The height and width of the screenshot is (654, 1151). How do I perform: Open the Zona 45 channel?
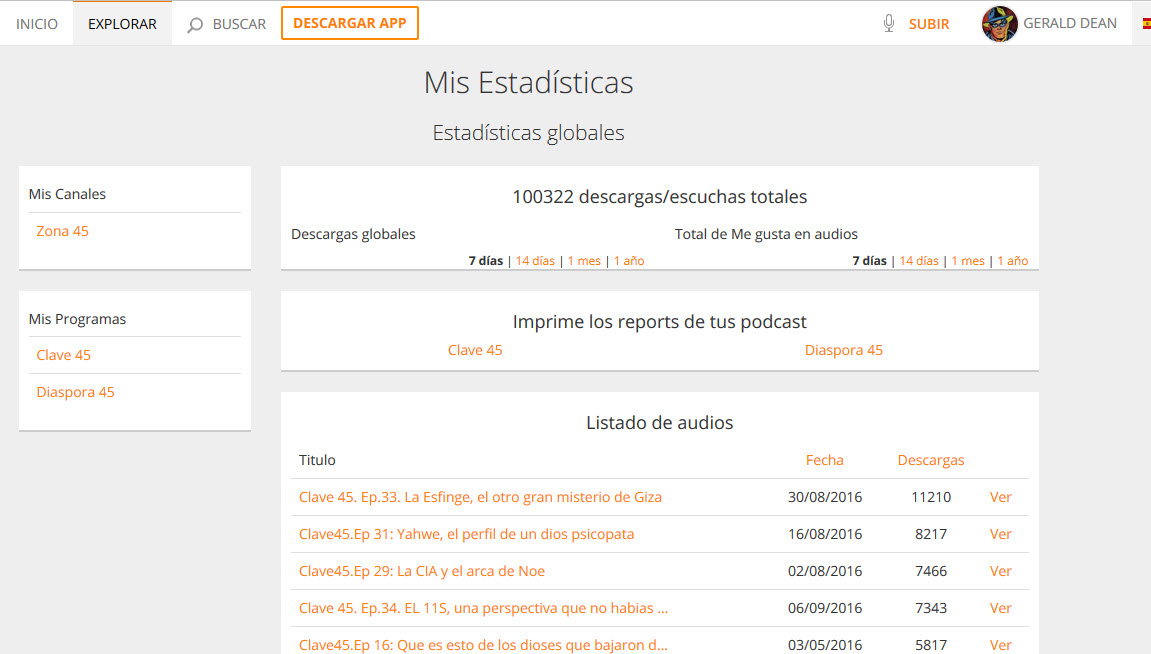click(x=62, y=231)
